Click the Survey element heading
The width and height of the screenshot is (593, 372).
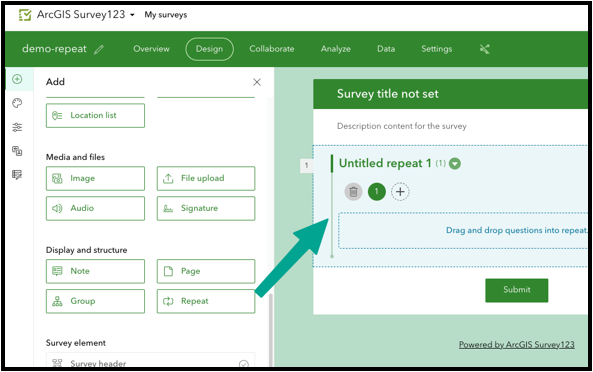pos(76,343)
